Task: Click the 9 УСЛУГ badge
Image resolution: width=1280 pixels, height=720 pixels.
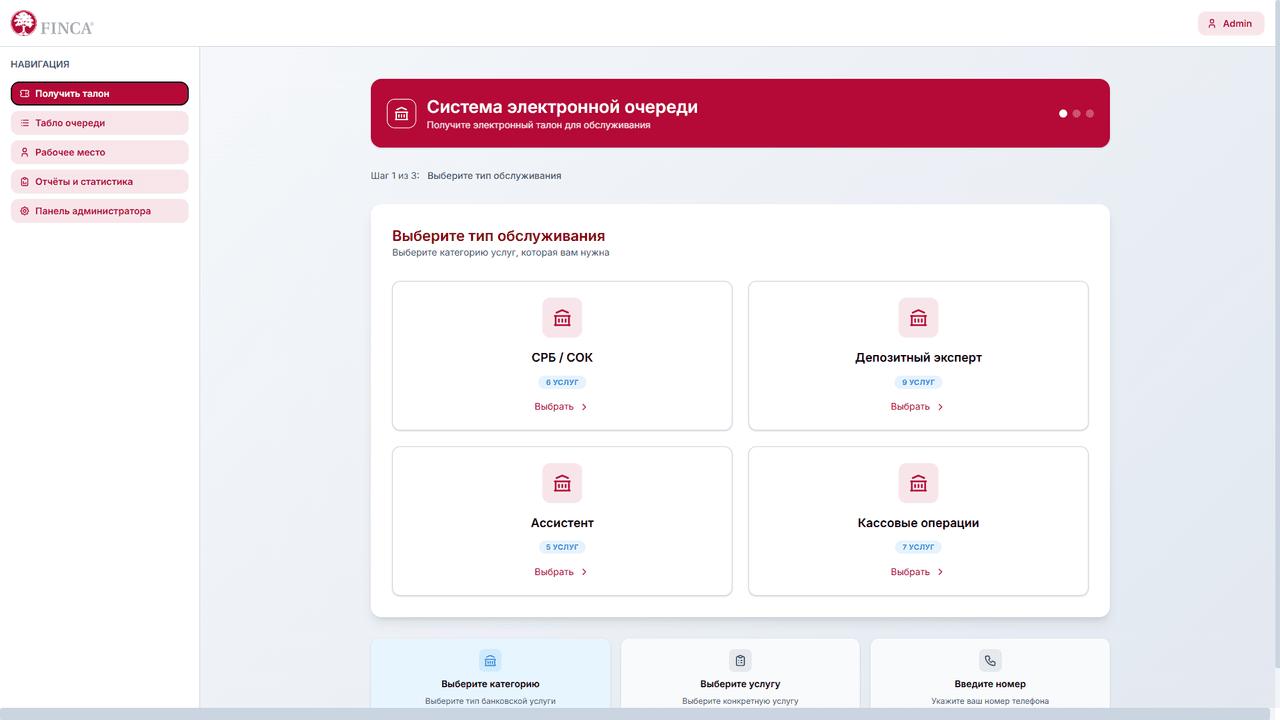Action: [918, 382]
